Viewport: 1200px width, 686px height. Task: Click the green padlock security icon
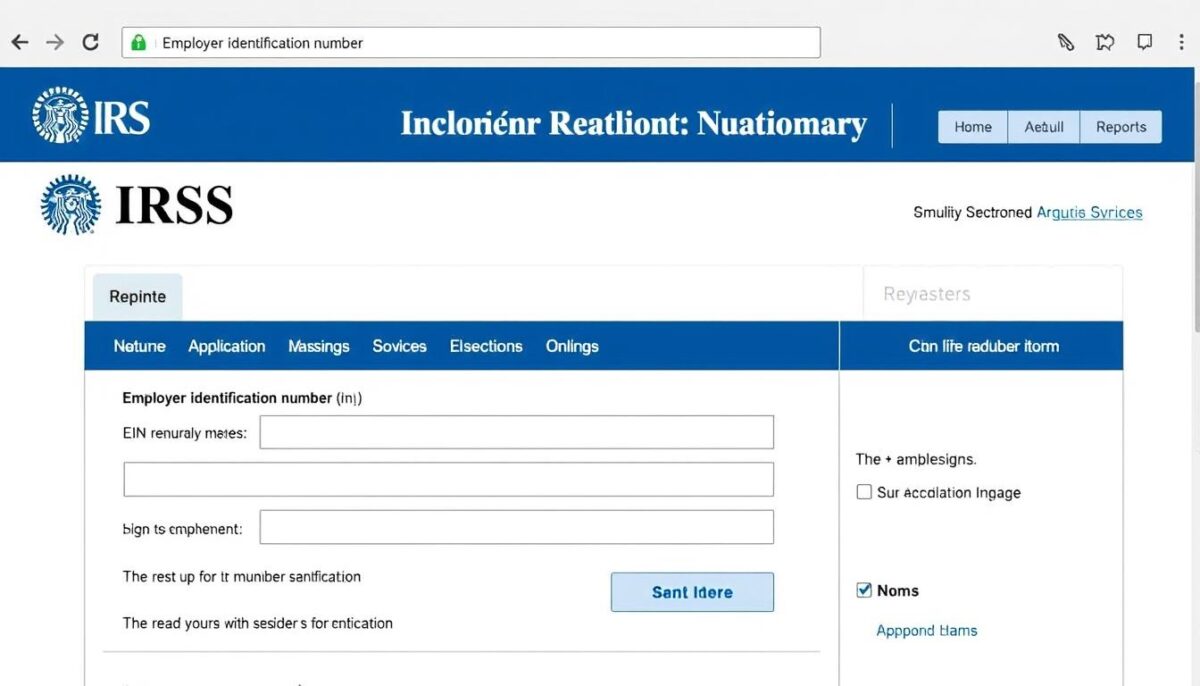(x=139, y=43)
